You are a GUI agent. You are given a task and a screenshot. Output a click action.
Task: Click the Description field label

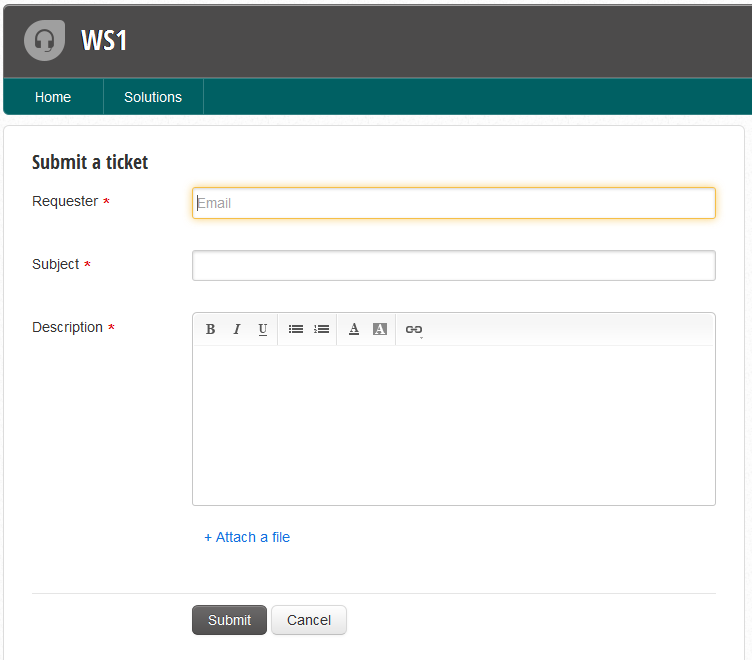(67, 327)
